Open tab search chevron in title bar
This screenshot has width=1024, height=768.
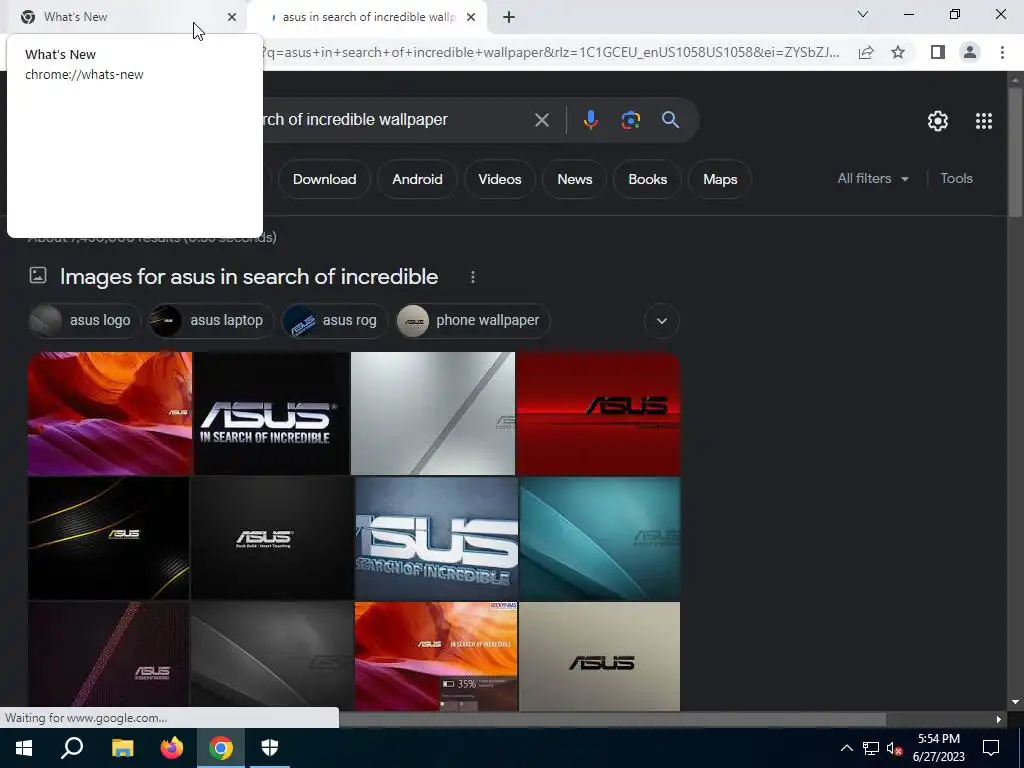pos(863,14)
